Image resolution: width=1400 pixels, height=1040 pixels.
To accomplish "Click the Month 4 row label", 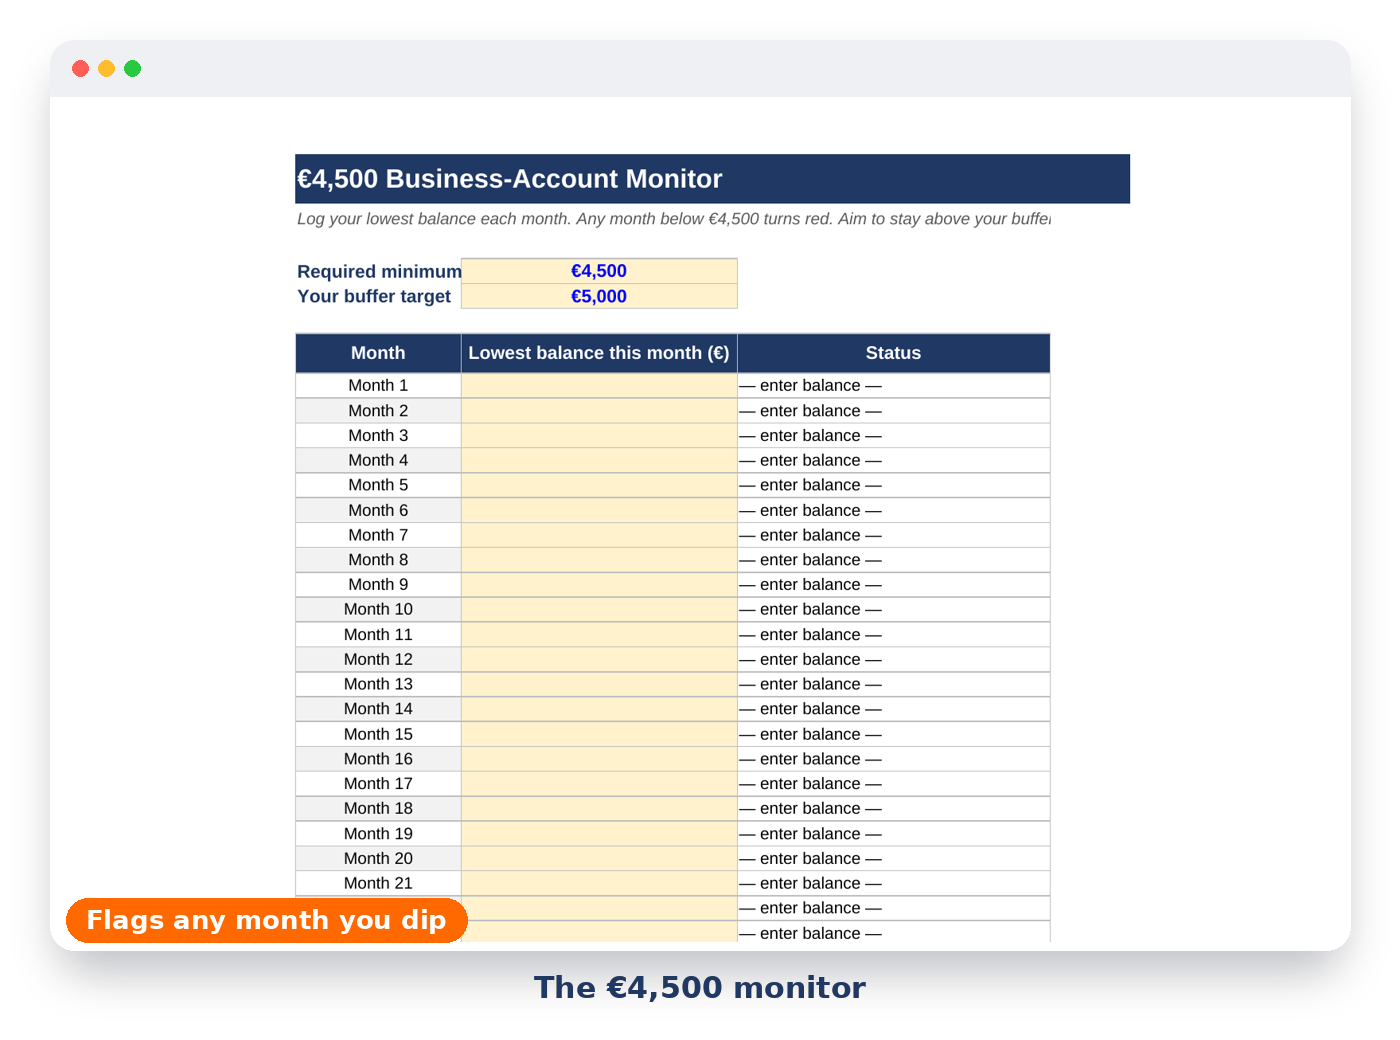I will coord(378,460).
